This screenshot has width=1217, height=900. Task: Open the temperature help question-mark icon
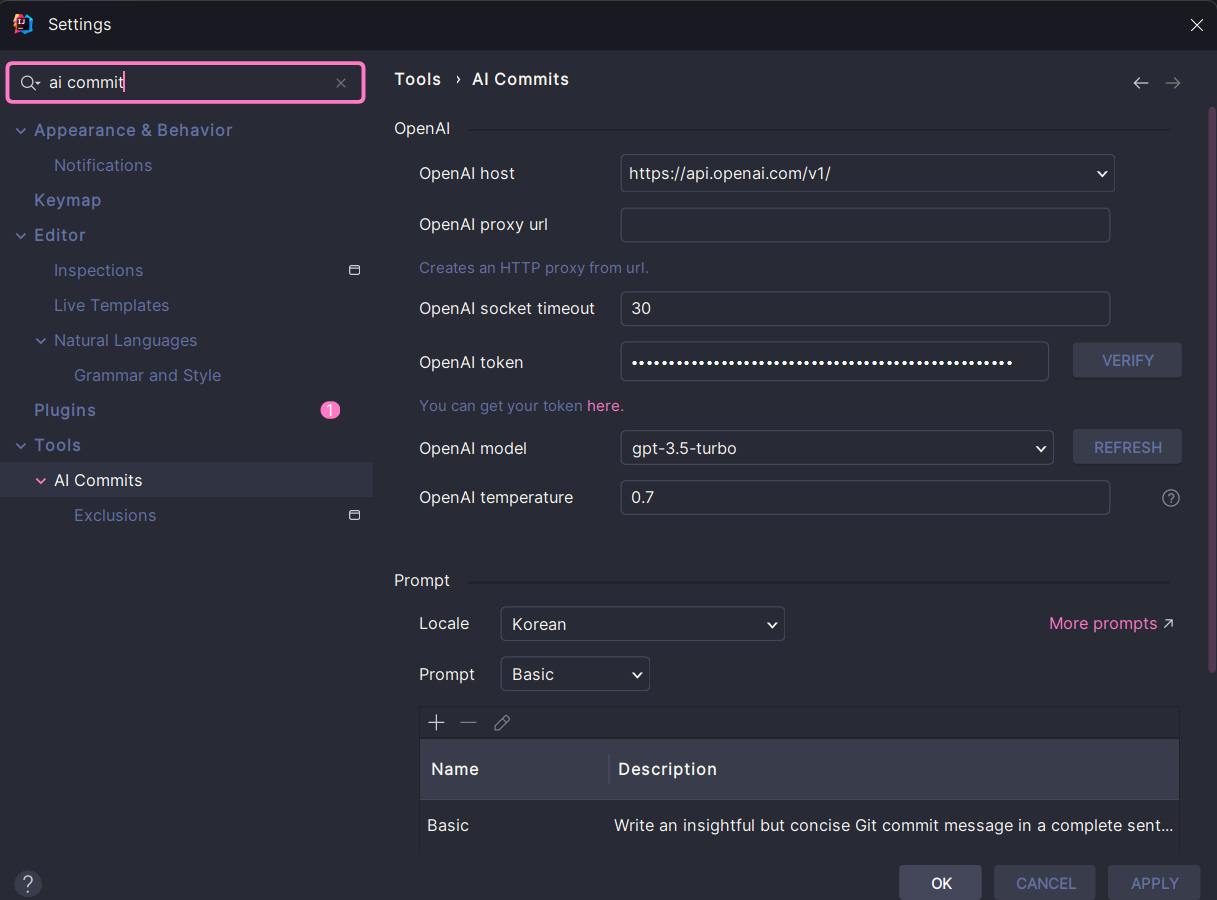coord(1171,498)
